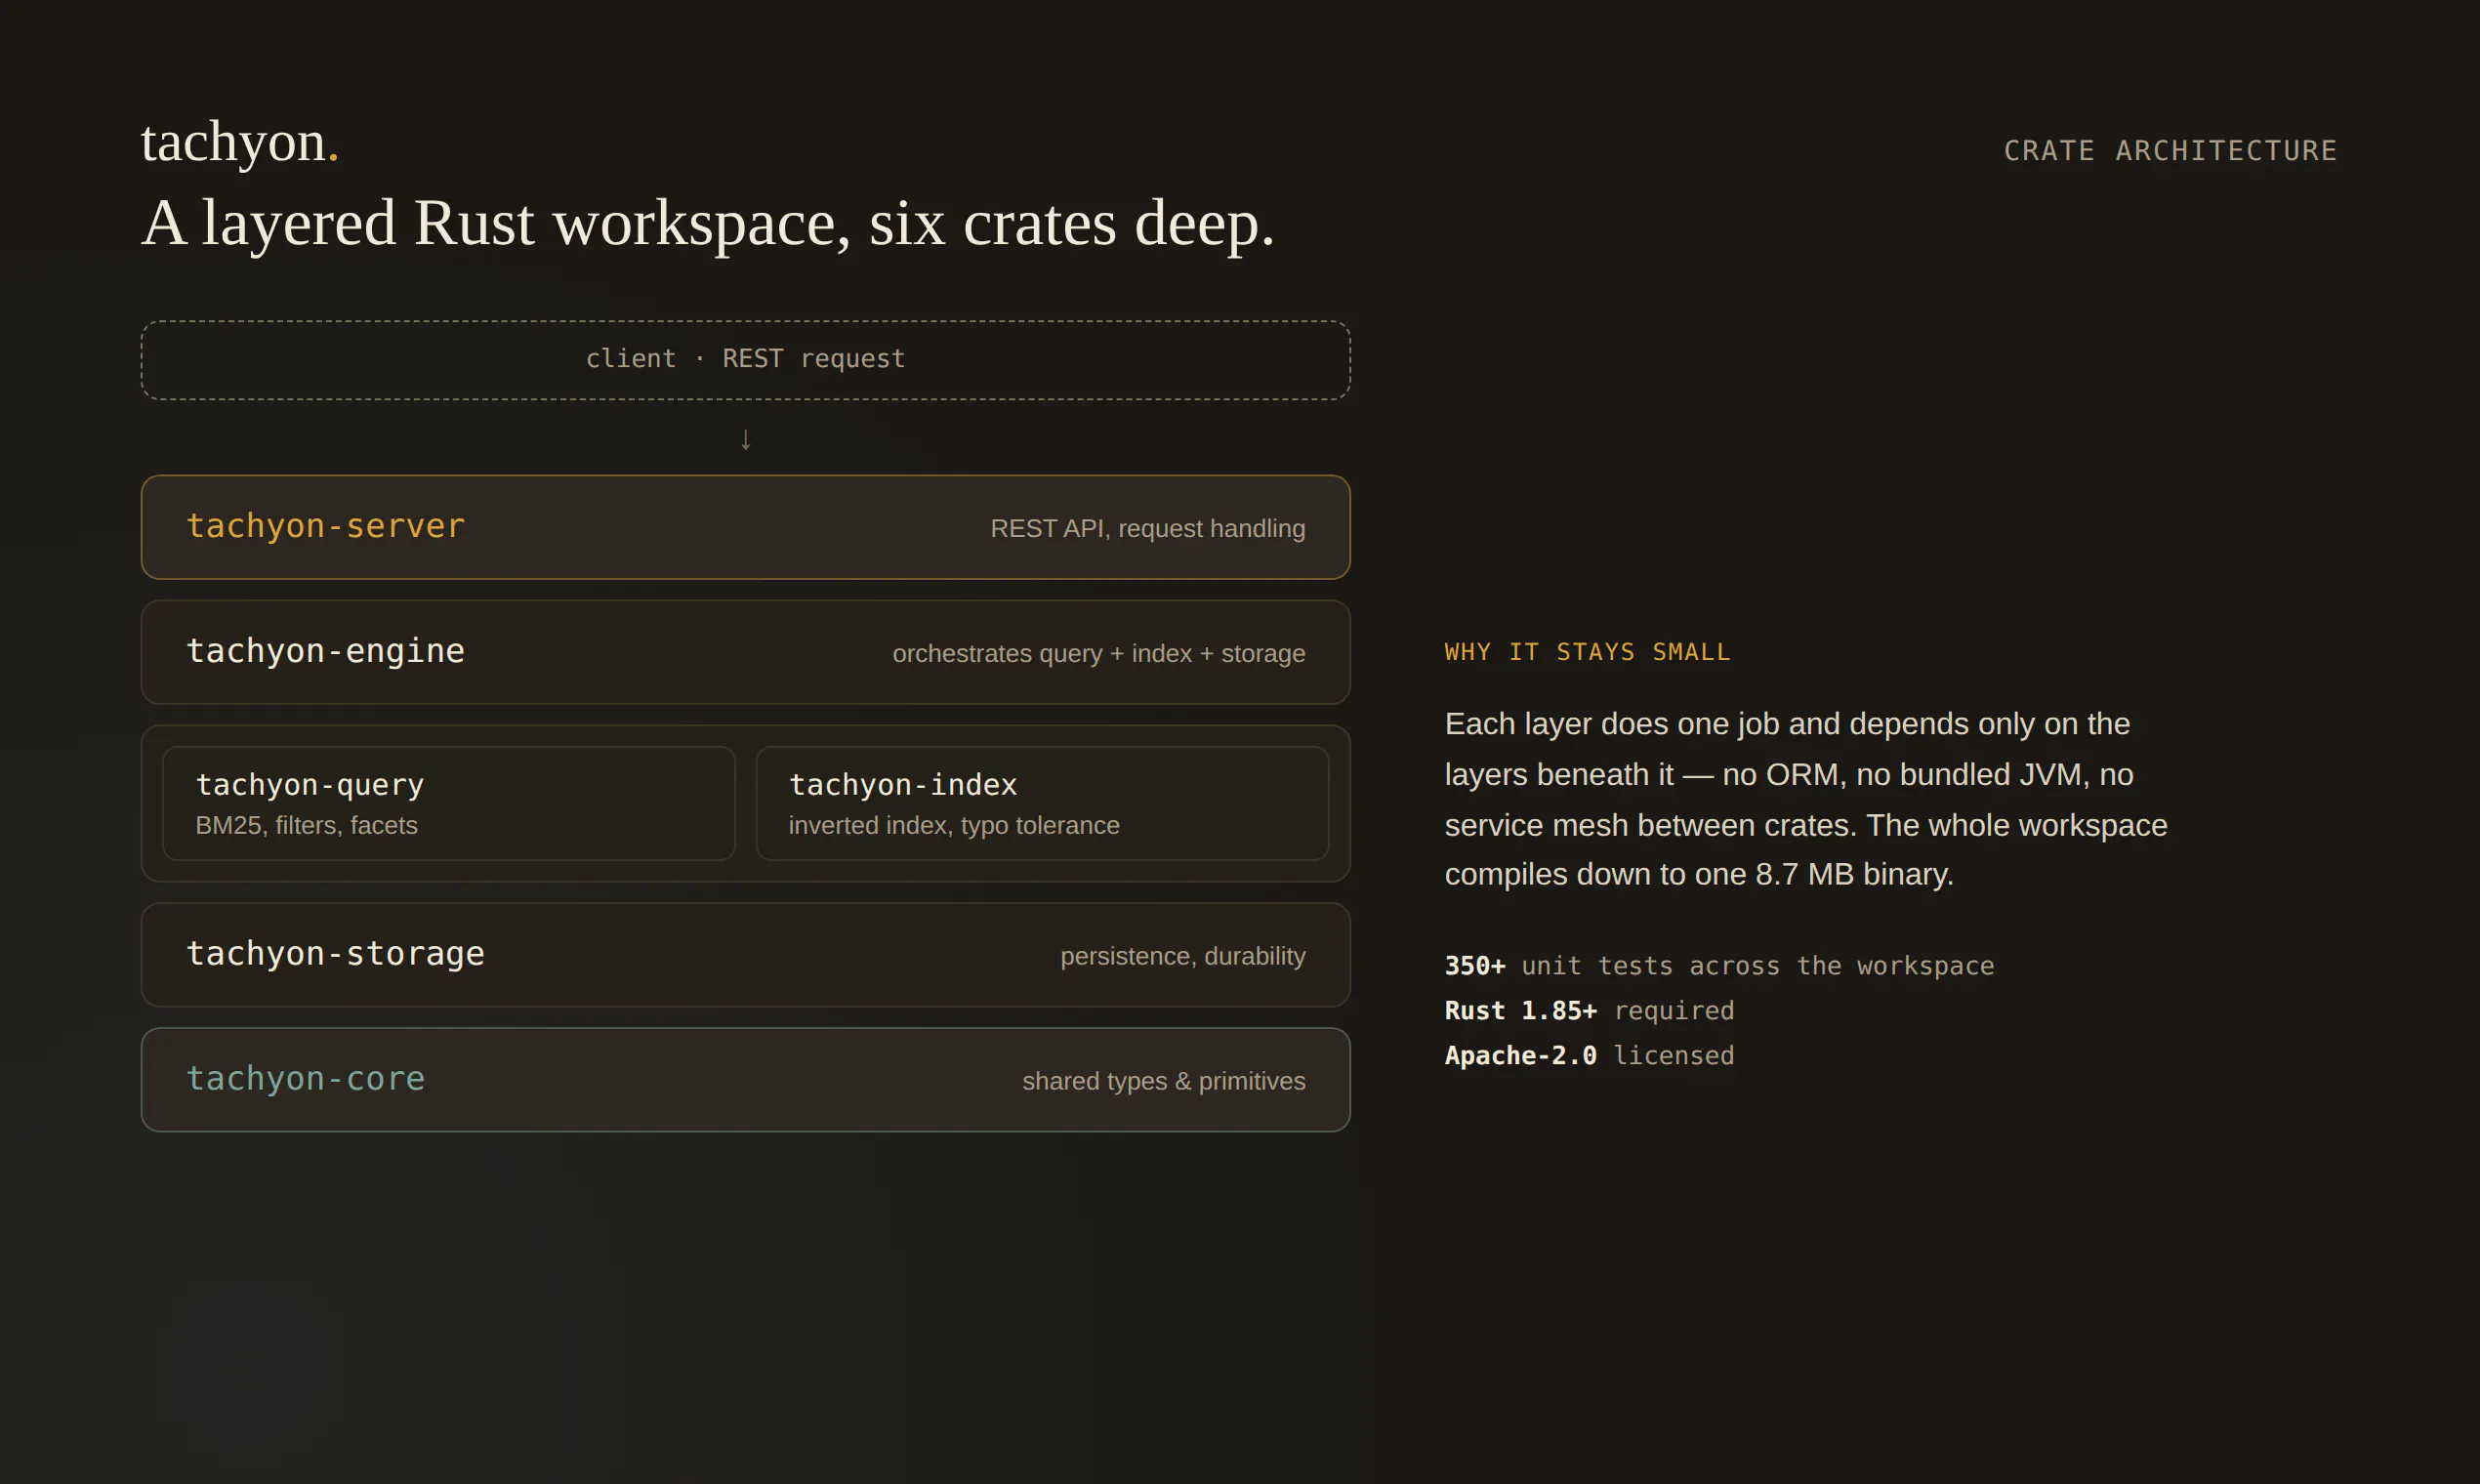Click 'orchestrates query + index + storage' text
This screenshot has width=2480, height=1484.
[x=1098, y=653]
